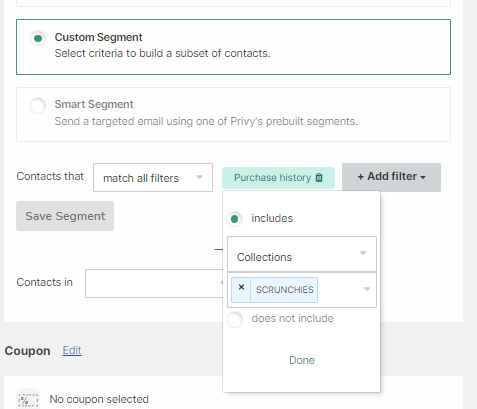Select the Smart Segment radio button
Viewport: 477px width, 409px height.
click(x=38, y=105)
